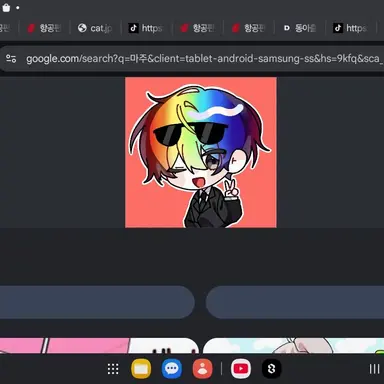This screenshot has height=384, width=384.
Task: Switch to the 동아 browser tab
Action: coord(300,28)
